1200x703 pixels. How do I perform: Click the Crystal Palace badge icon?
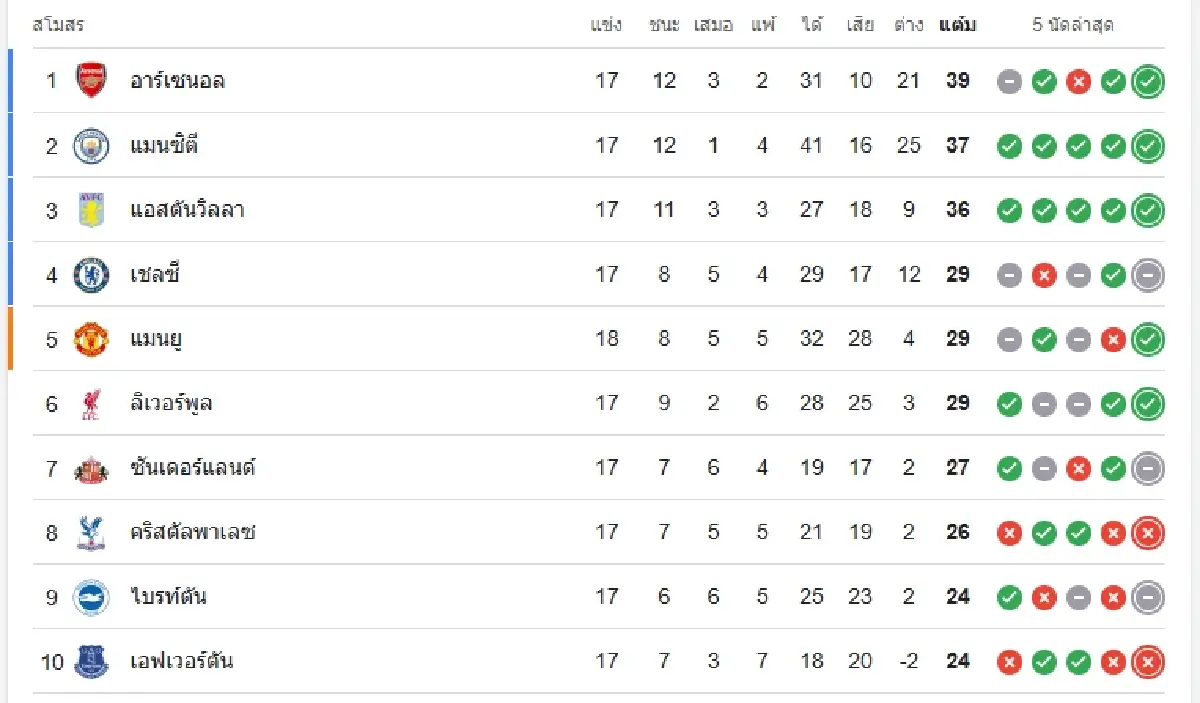90,532
